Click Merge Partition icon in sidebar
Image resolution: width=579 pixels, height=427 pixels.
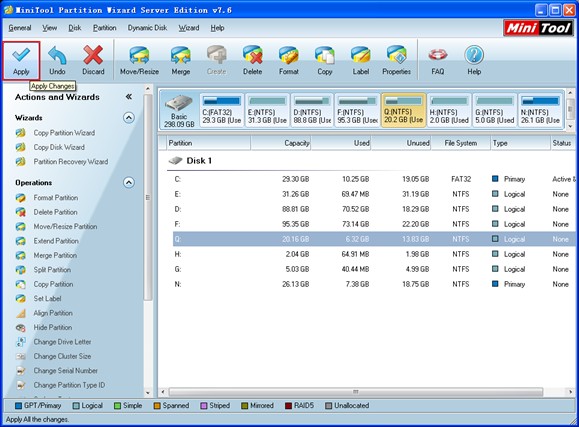point(21,255)
